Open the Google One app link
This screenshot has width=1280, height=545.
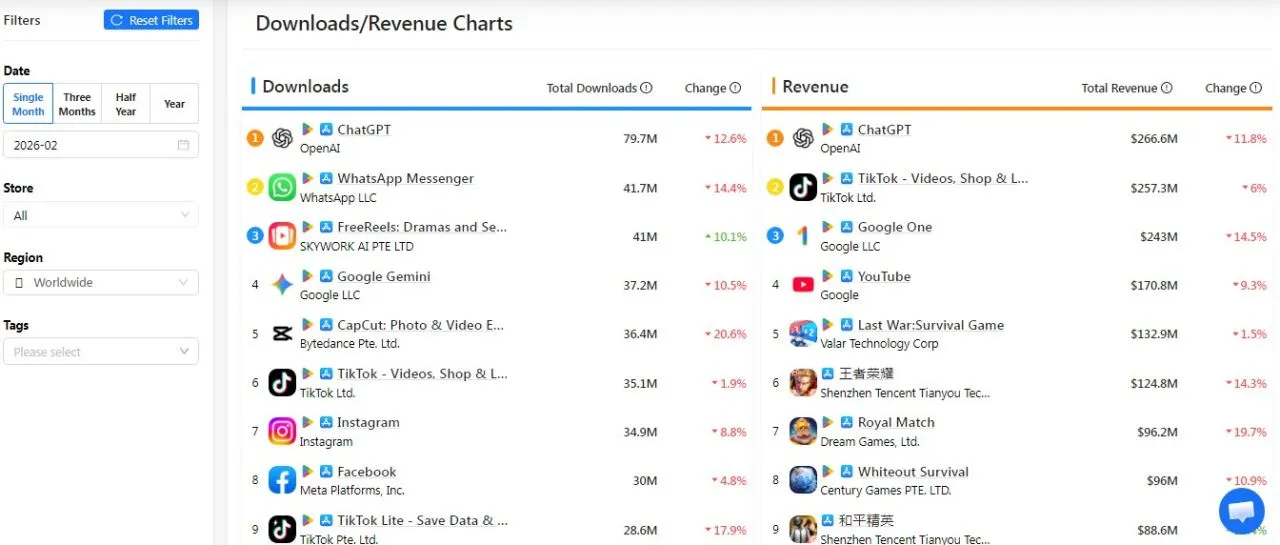[895, 227]
